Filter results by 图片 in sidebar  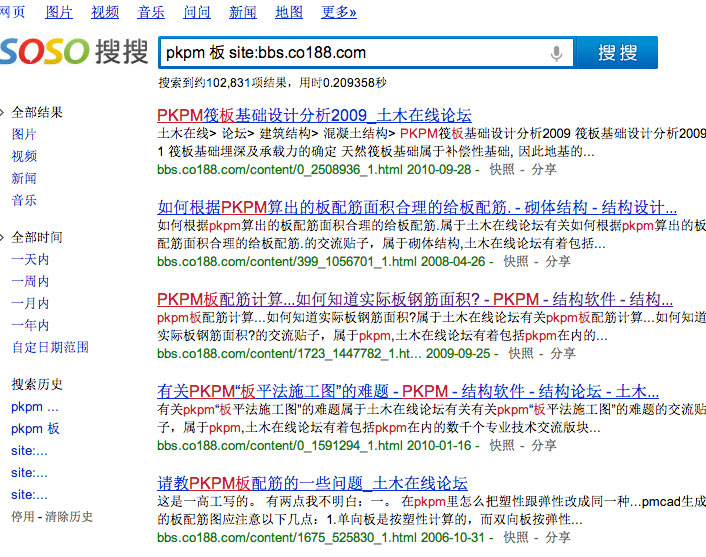24,134
